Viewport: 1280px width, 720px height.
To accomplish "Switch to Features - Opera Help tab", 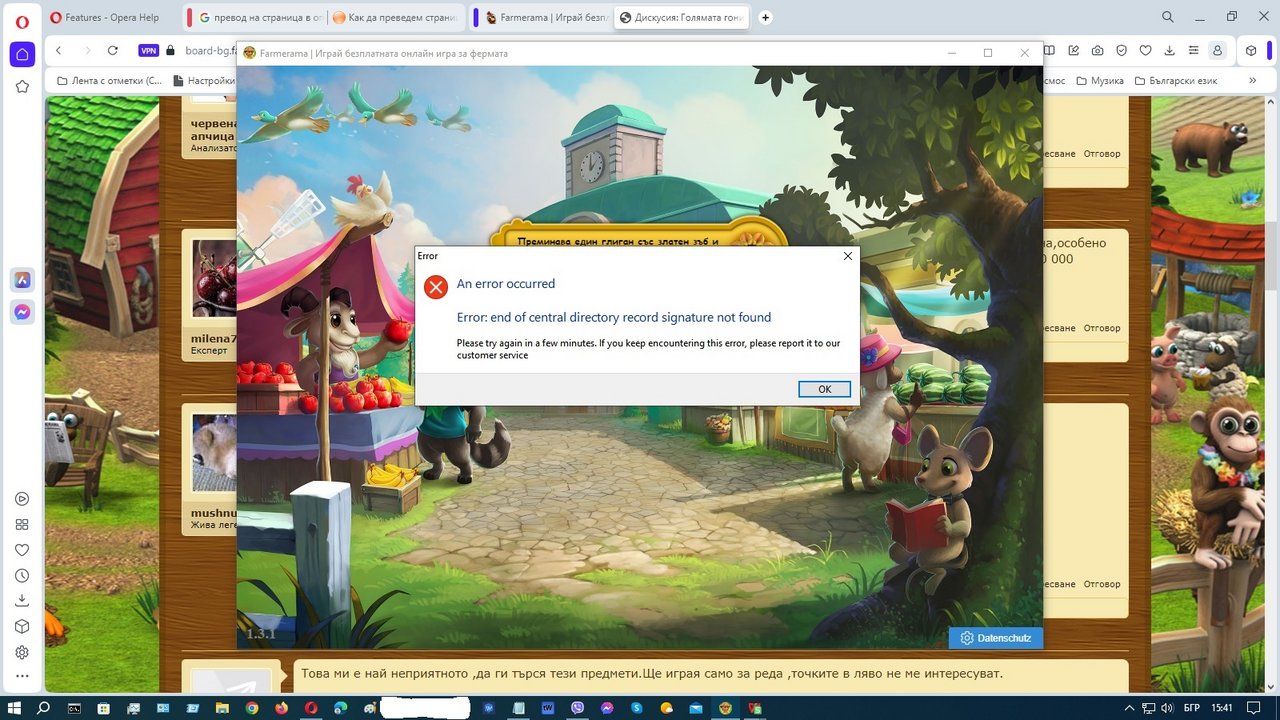I will click(x=110, y=17).
